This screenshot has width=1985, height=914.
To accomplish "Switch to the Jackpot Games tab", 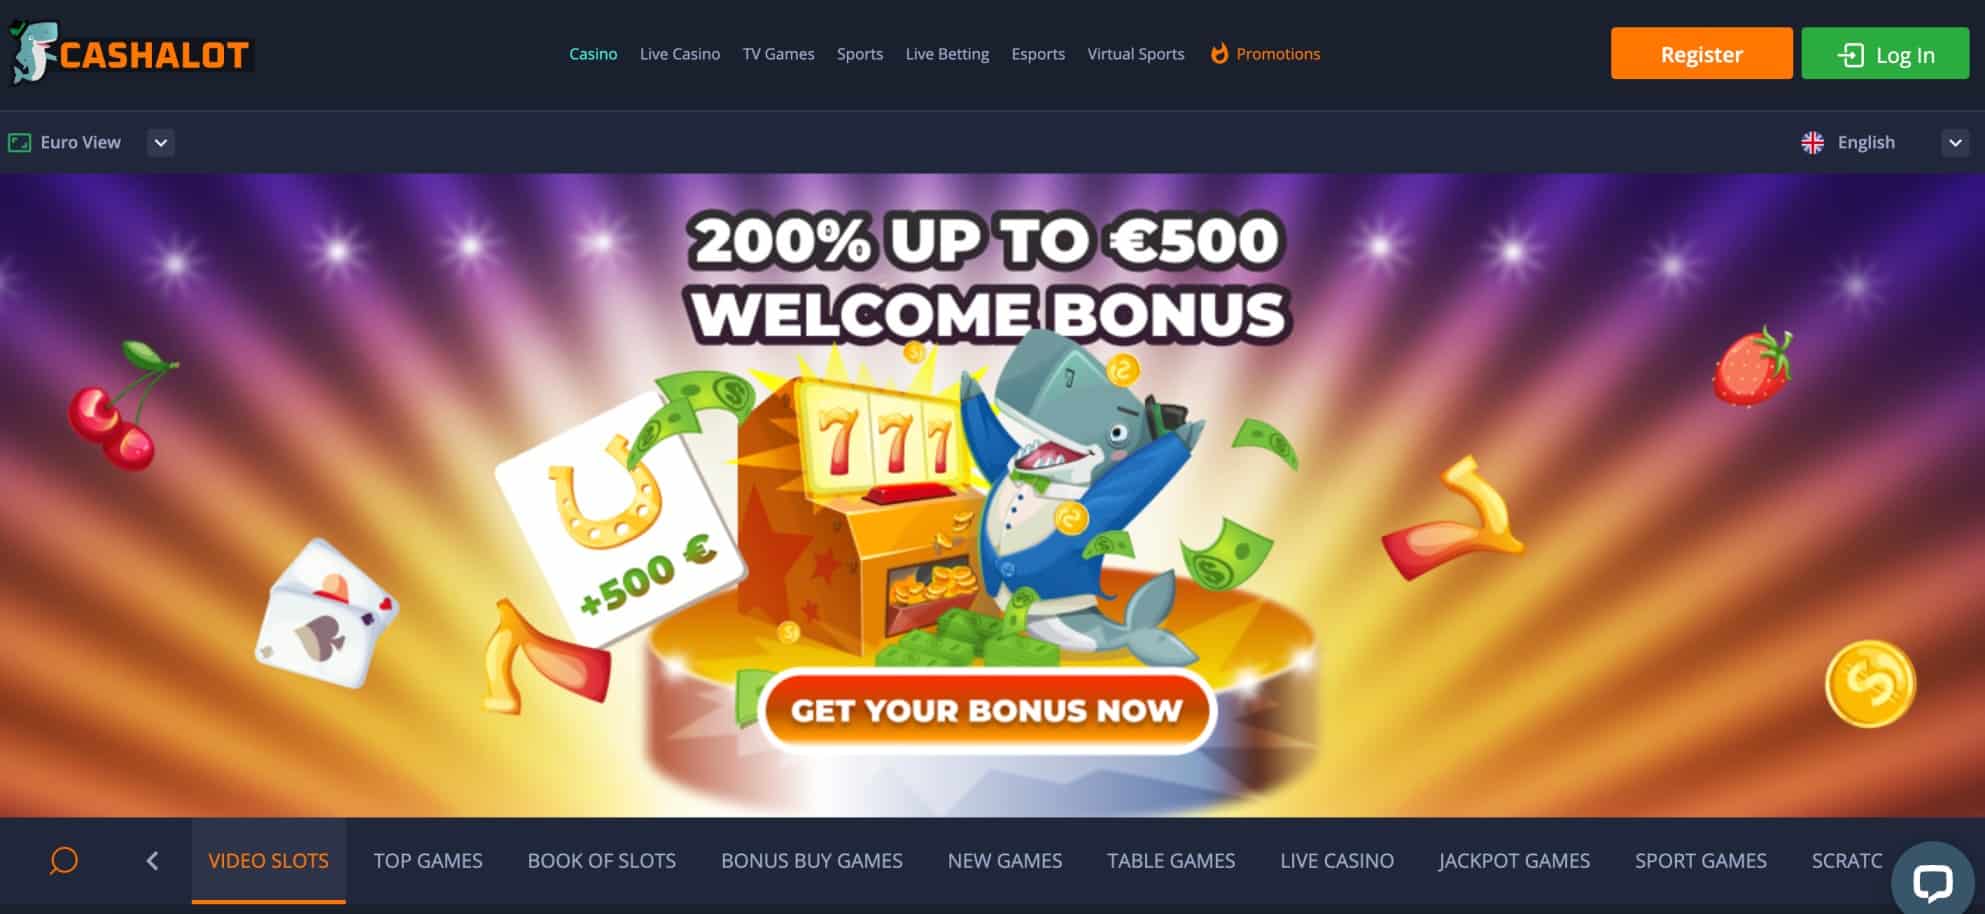I will 1514,860.
